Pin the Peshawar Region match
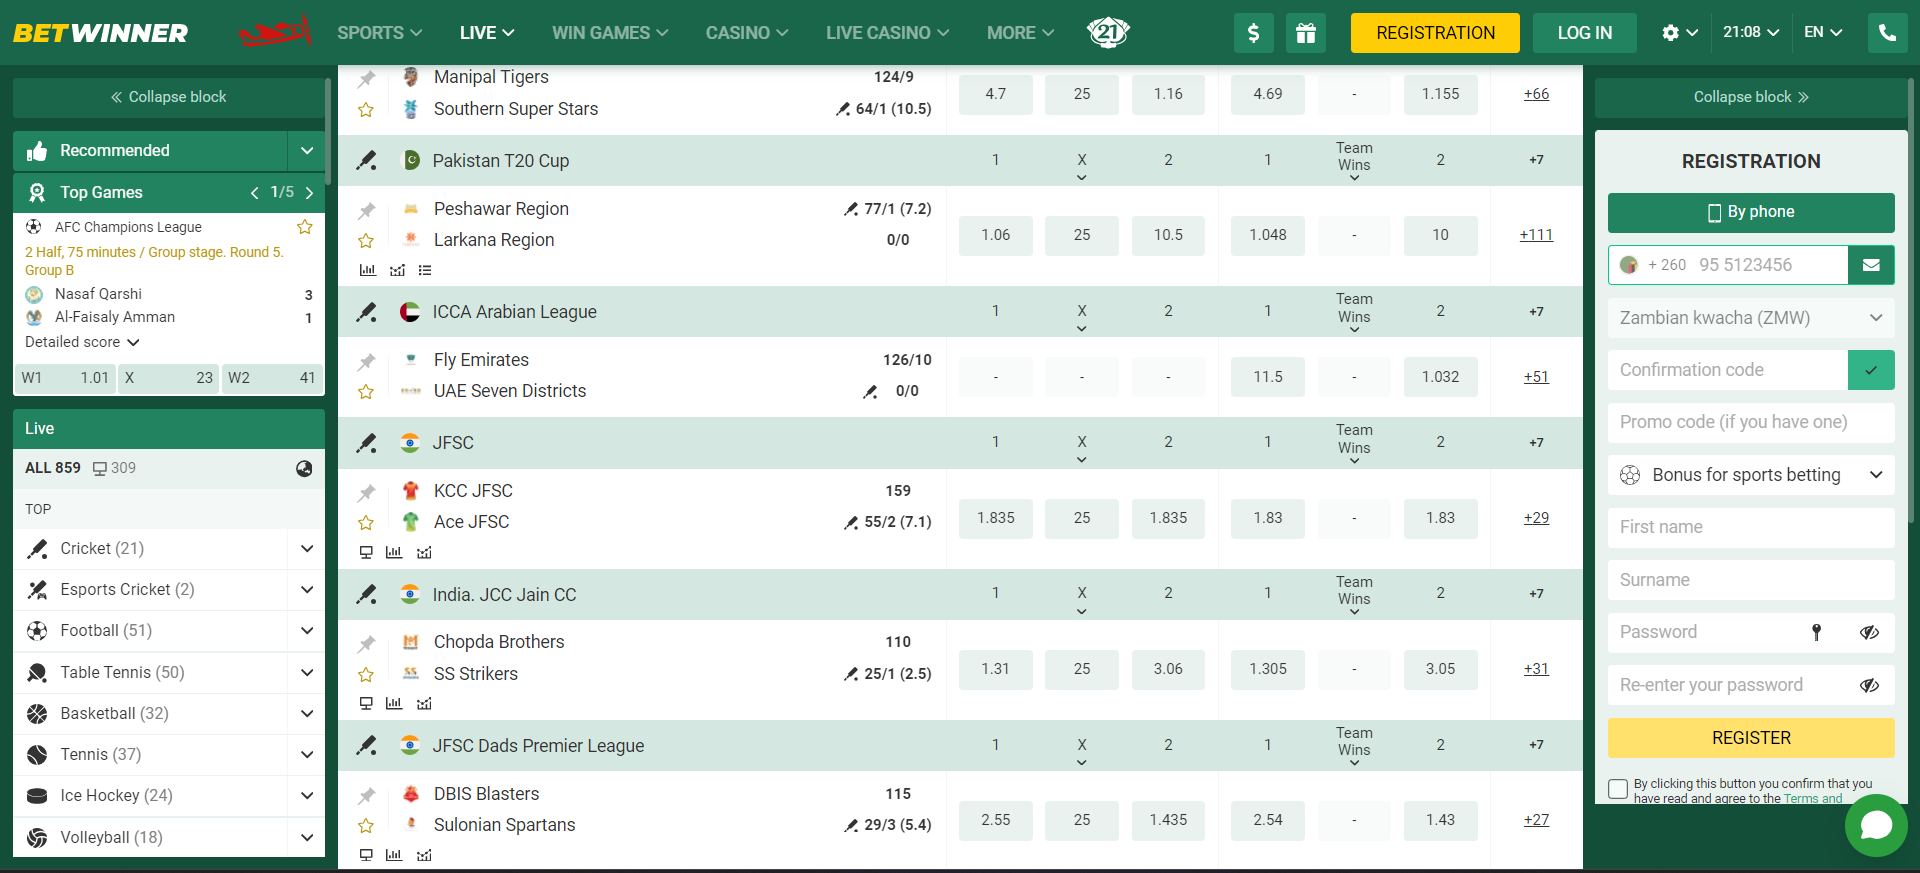The image size is (1920, 873). tap(367, 210)
